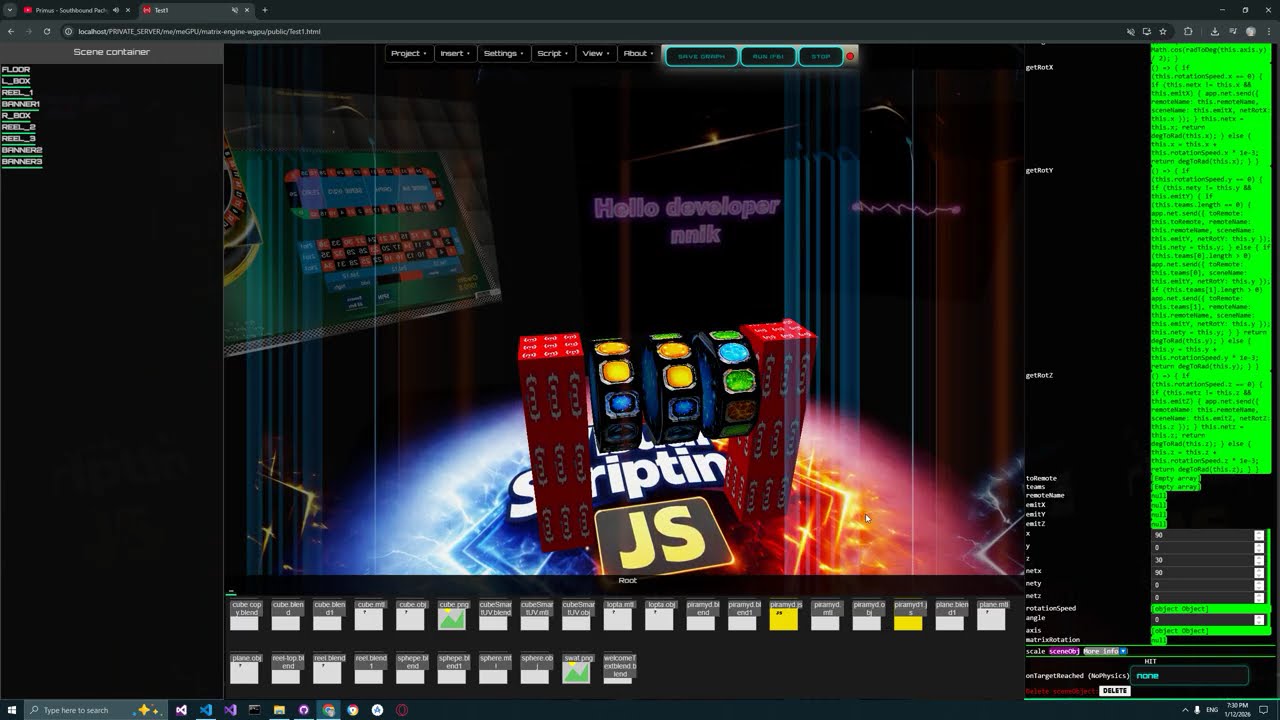Select the piramyd.blend asset file
This screenshot has width=1280, height=720.
point(701,614)
